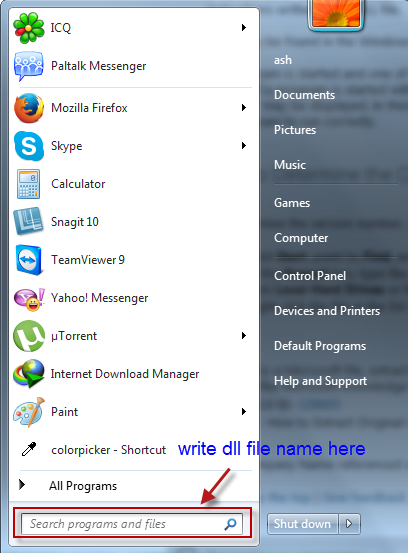The image size is (408, 553).
Task: Open Help and Support
Action: click(x=320, y=381)
